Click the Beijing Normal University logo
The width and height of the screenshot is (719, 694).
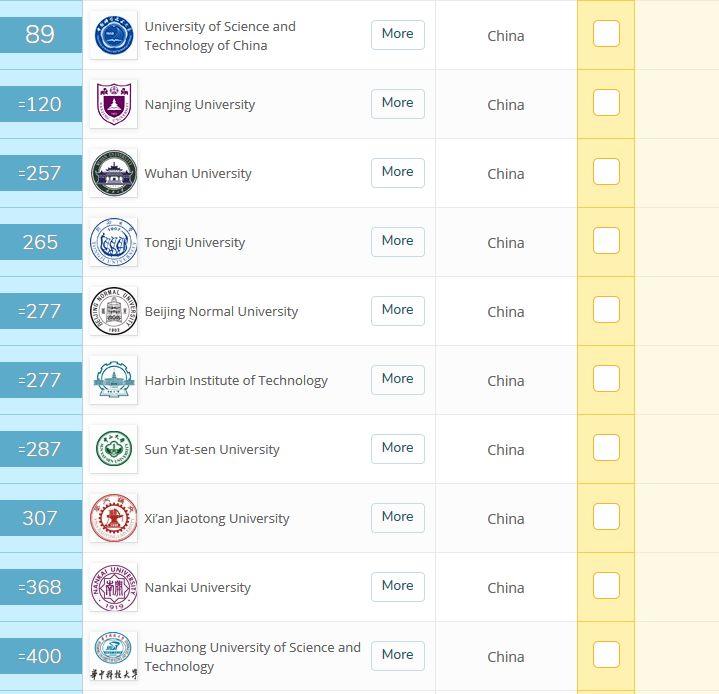[x=113, y=312]
